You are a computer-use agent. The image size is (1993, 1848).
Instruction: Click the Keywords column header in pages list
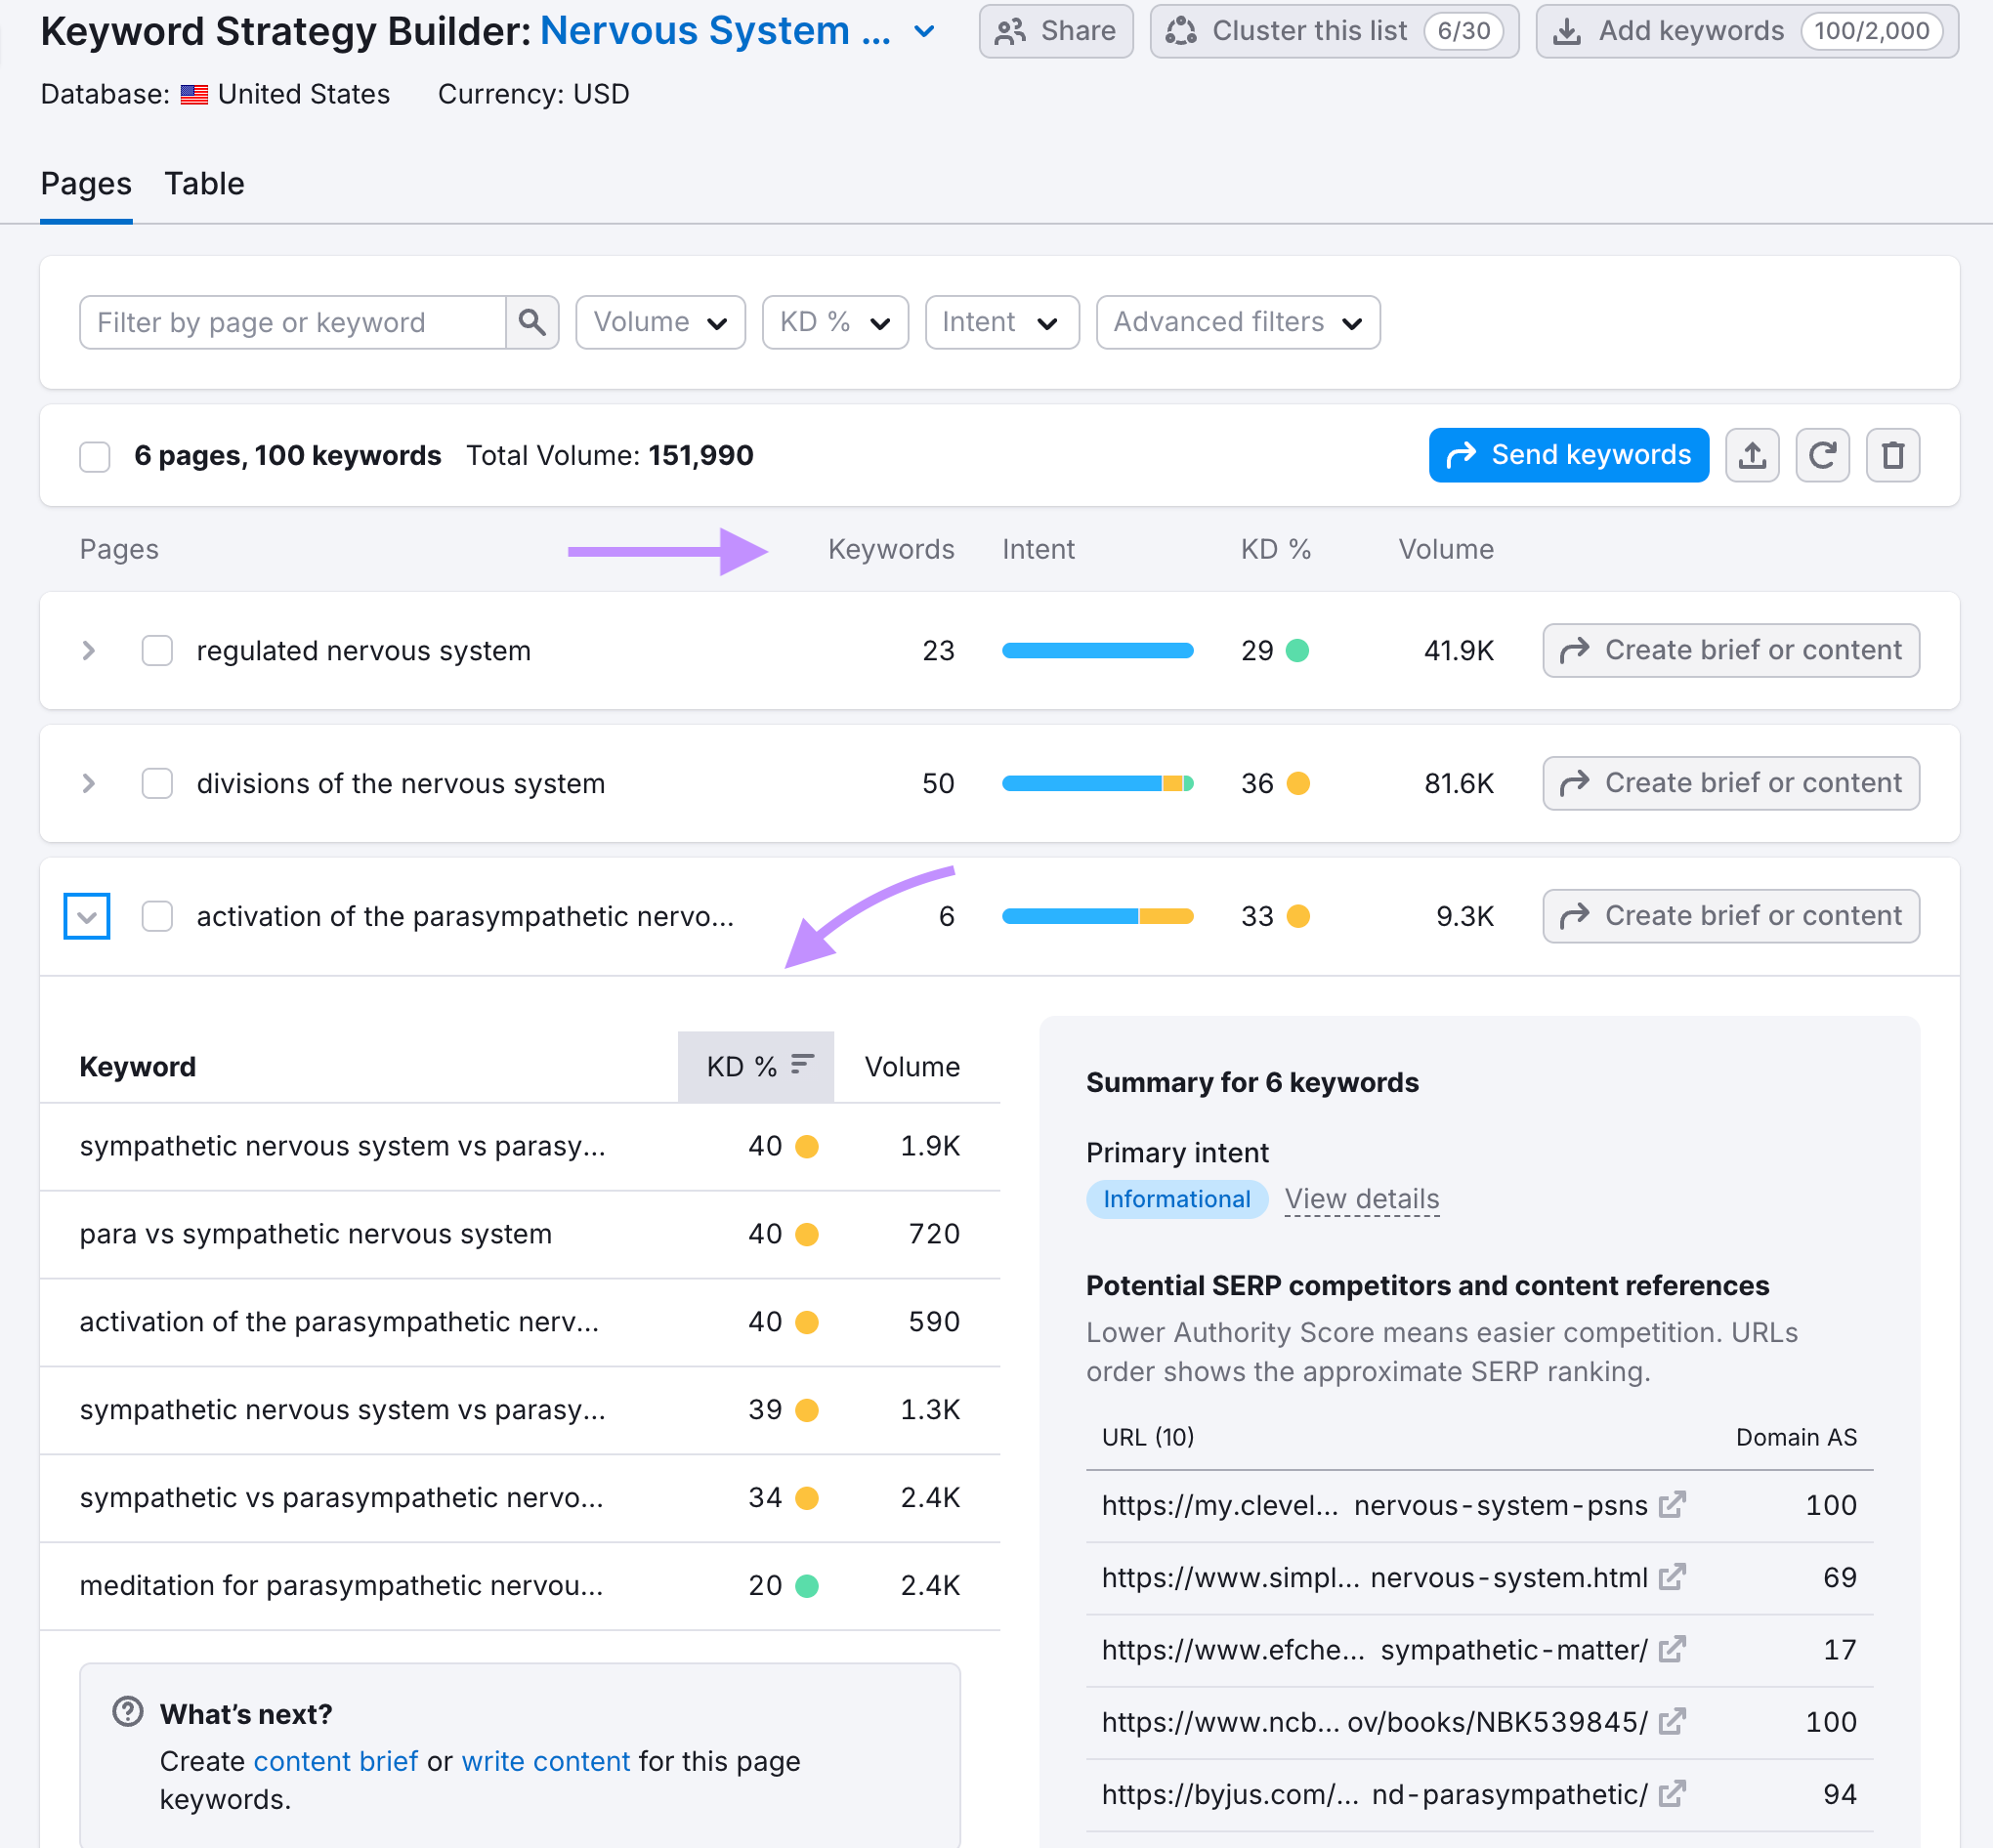[891, 549]
